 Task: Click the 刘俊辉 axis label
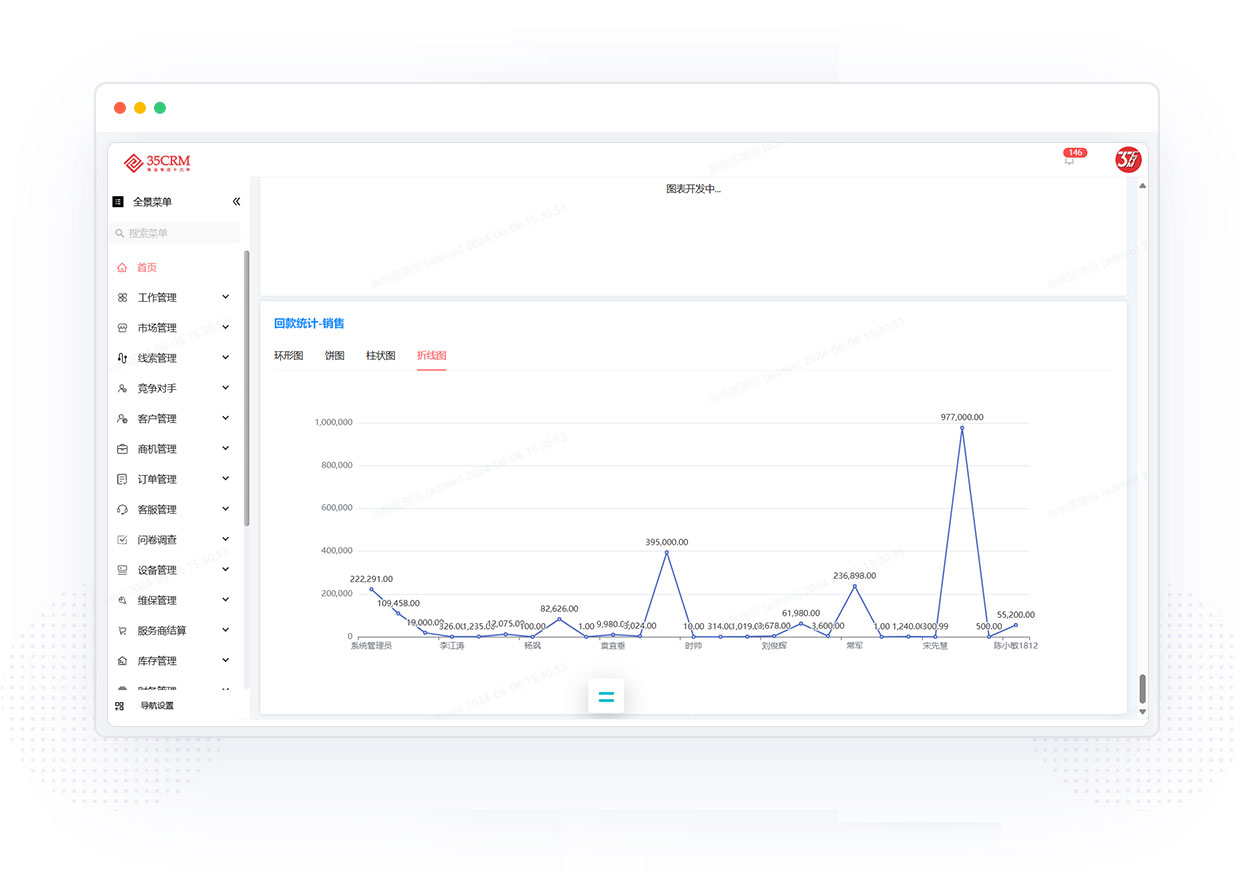(774, 646)
